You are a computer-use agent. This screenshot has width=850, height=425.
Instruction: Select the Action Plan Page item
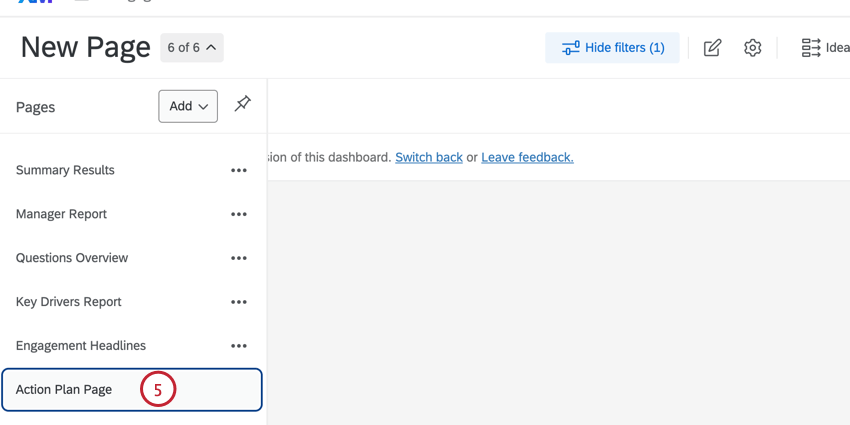pos(64,390)
